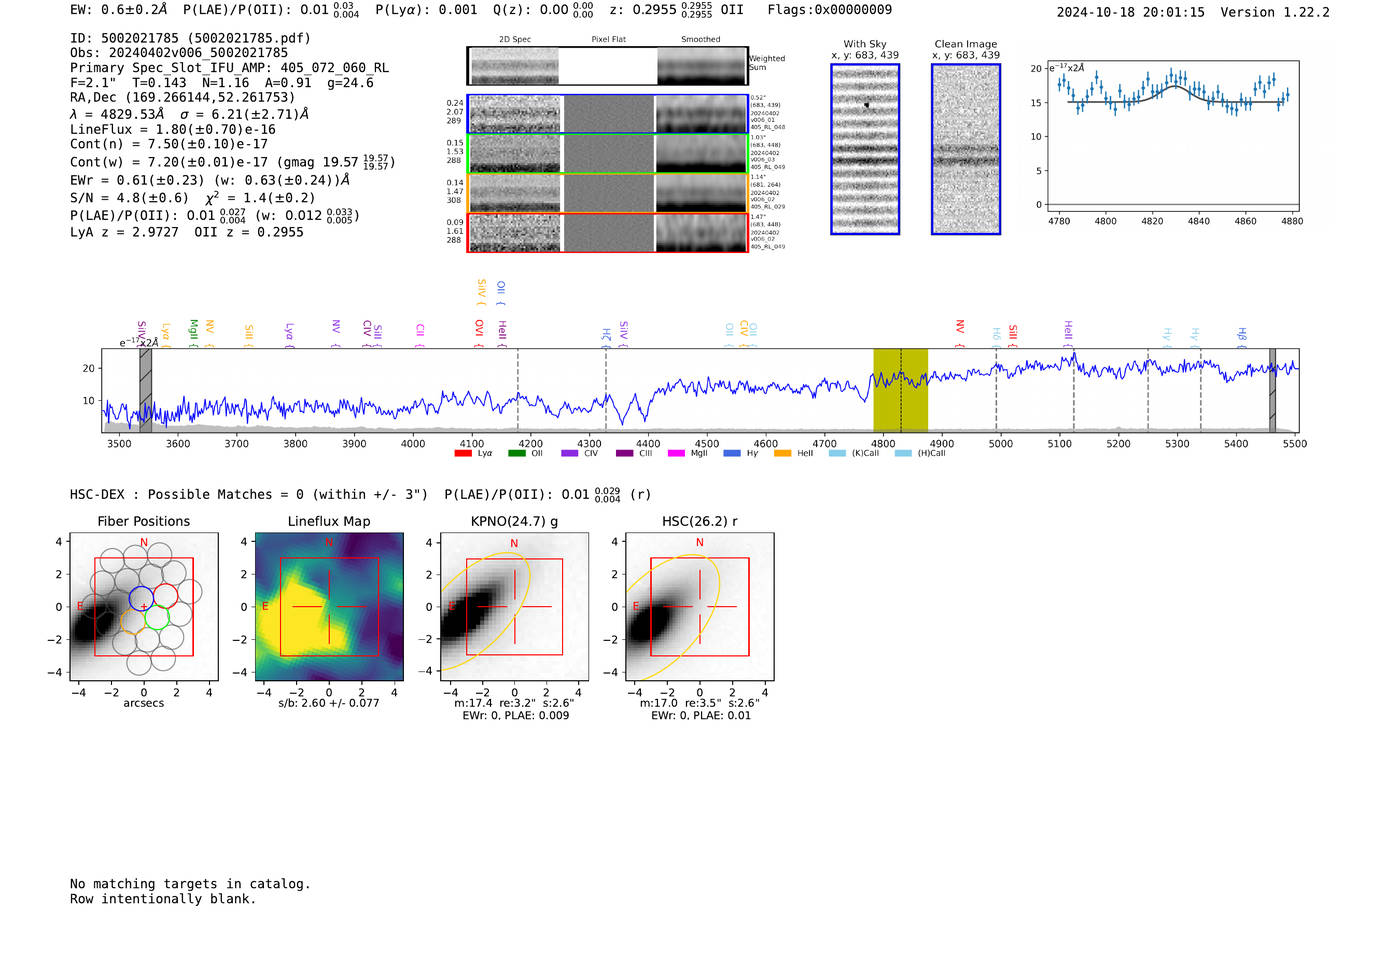Click the red-bordered fiber 2D spectrum
Screen dimensions: 1400x953
pos(607,232)
